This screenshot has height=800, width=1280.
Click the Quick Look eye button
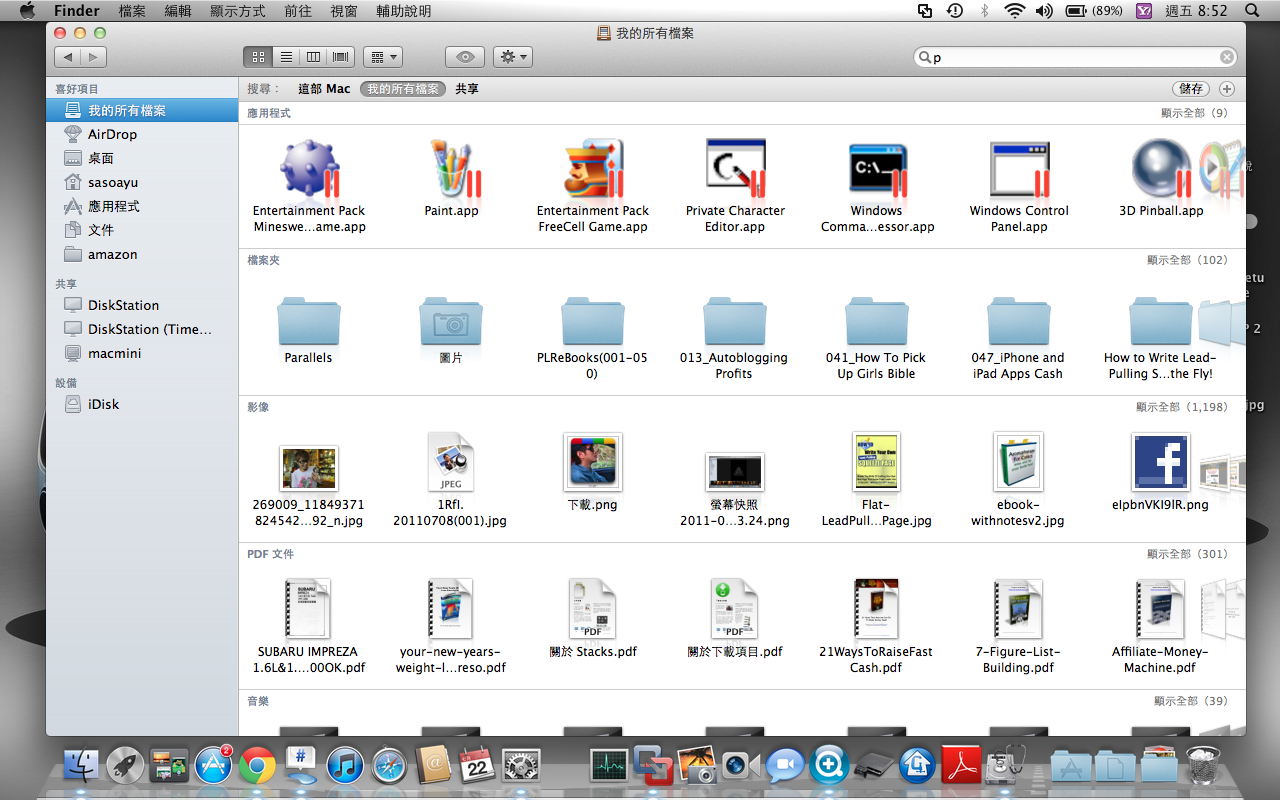click(x=465, y=57)
